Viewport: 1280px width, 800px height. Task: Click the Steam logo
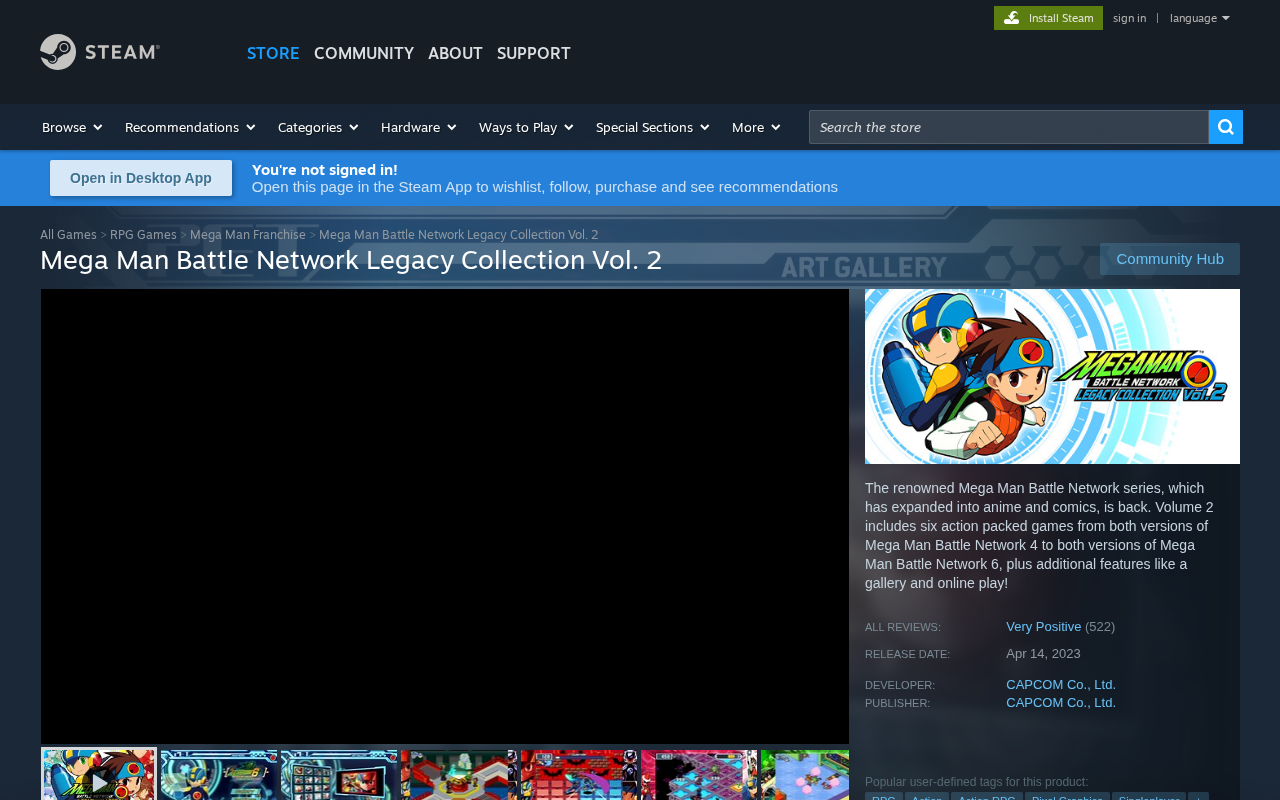[100, 52]
